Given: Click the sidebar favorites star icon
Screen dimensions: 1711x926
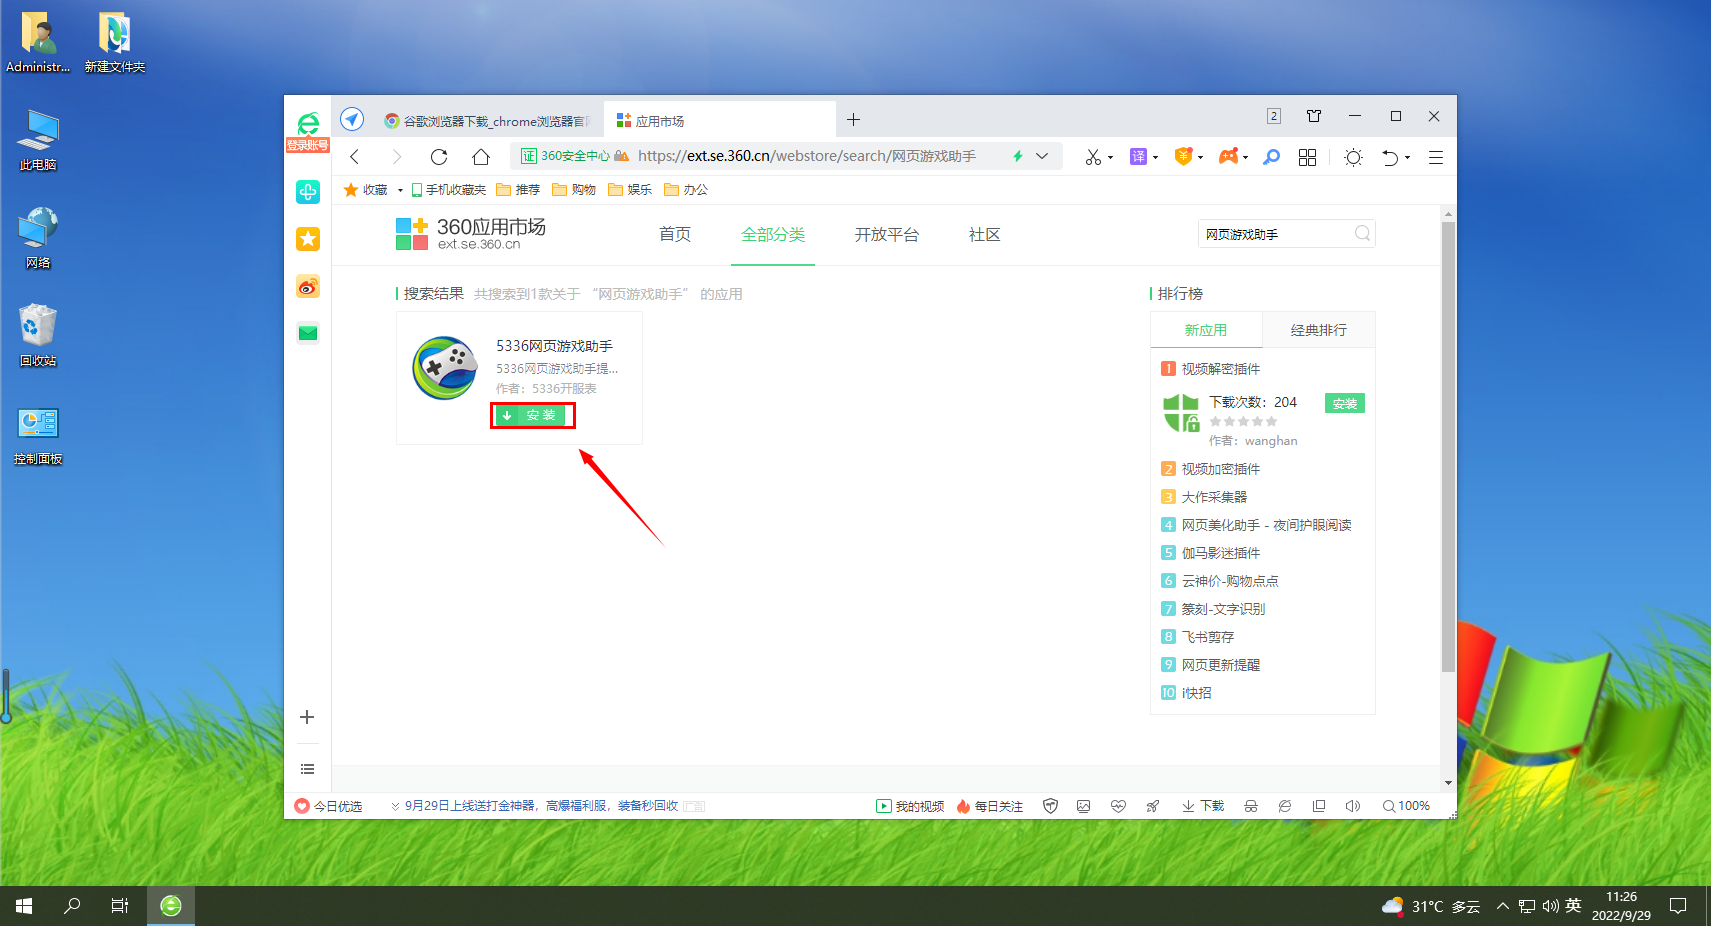Looking at the screenshot, I should (308, 239).
